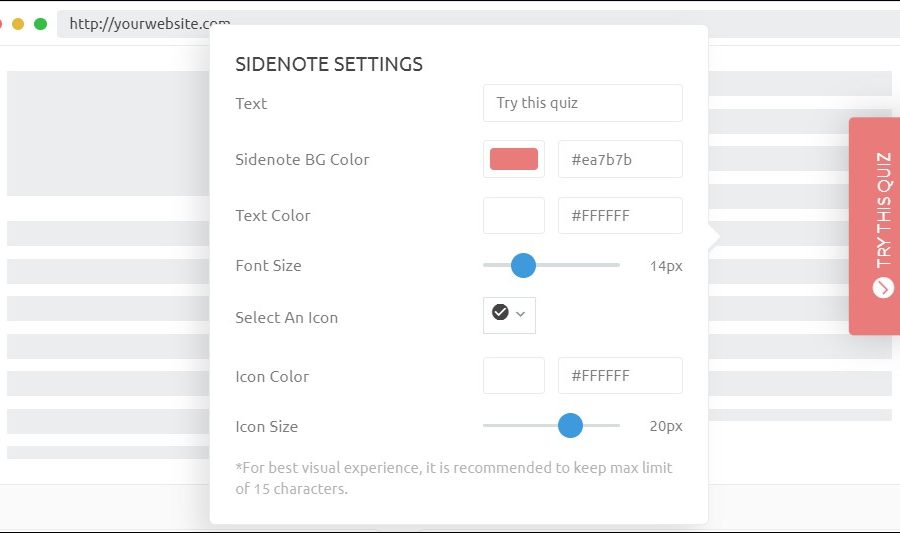Click the Icon Size slider handle

(570, 425)
